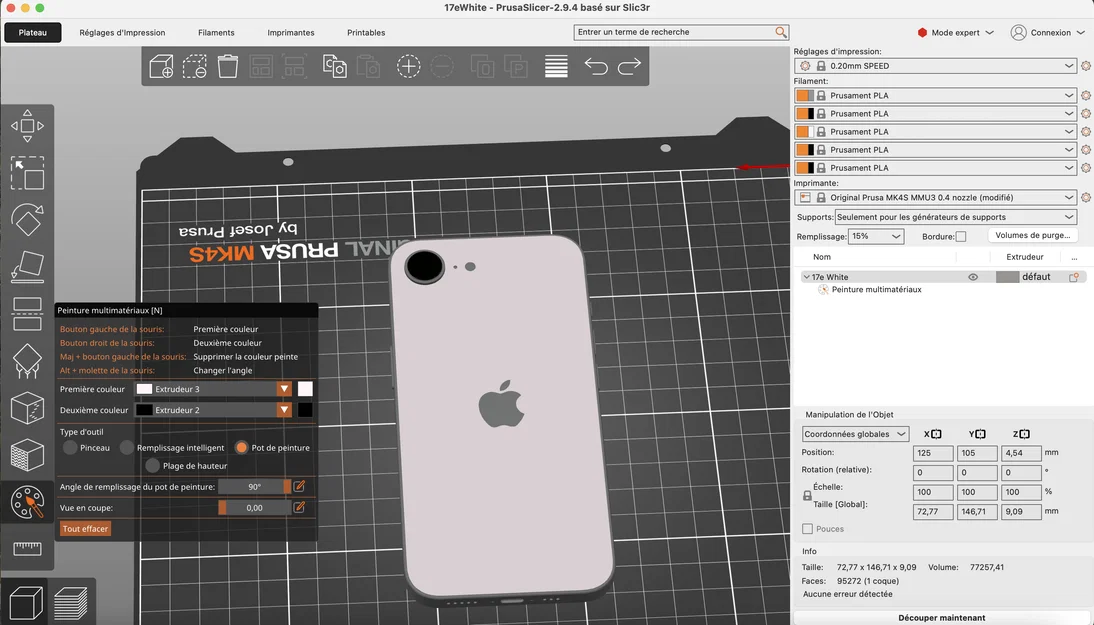
Task: Open the Supports dropdown
Action: click(955, 217)
